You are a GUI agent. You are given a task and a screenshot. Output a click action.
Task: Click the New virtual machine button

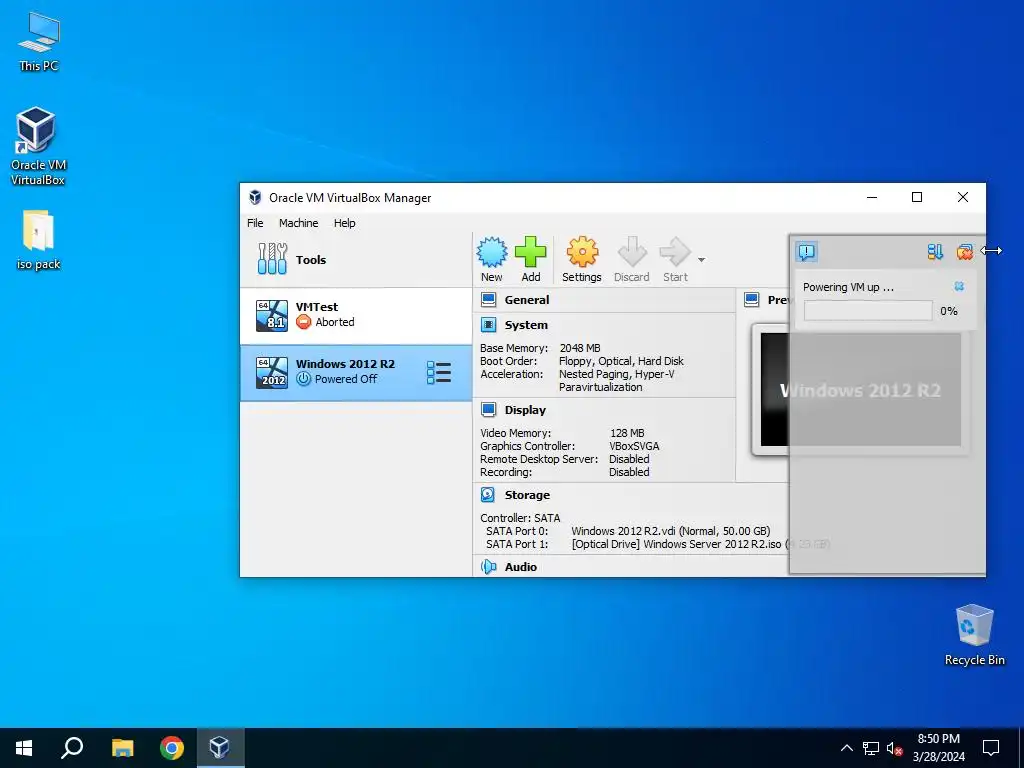click(x=491, y=259)
